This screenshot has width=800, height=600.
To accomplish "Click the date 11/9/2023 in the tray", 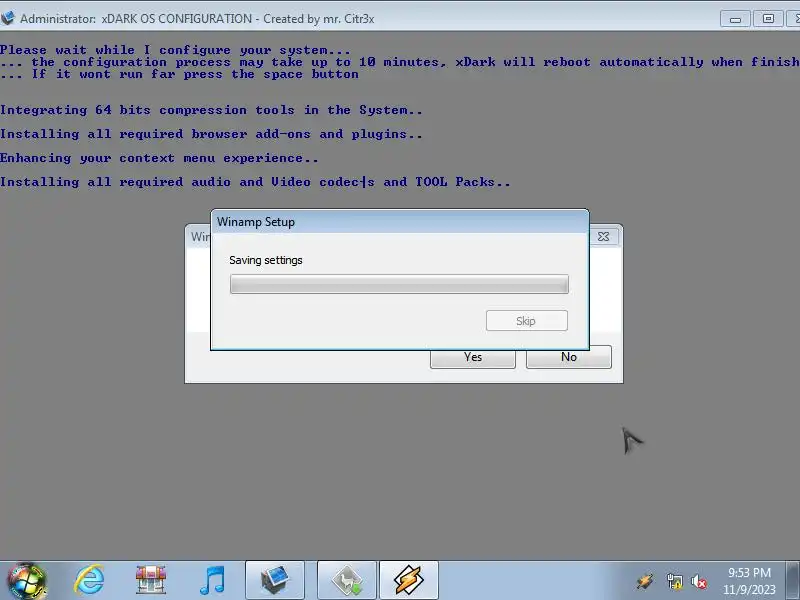I will pos(749,590).
